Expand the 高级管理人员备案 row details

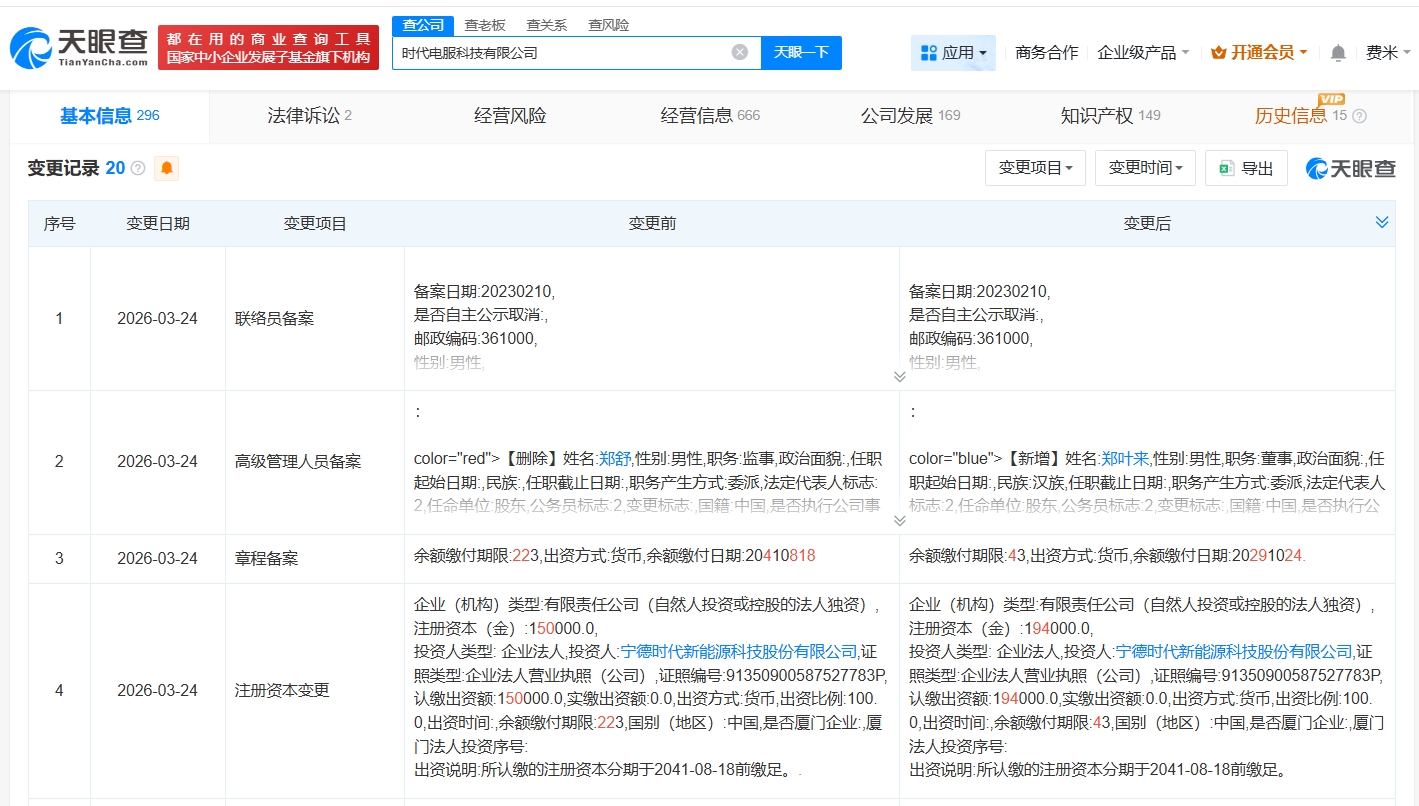pyautogui.click(x=899, y=521)
